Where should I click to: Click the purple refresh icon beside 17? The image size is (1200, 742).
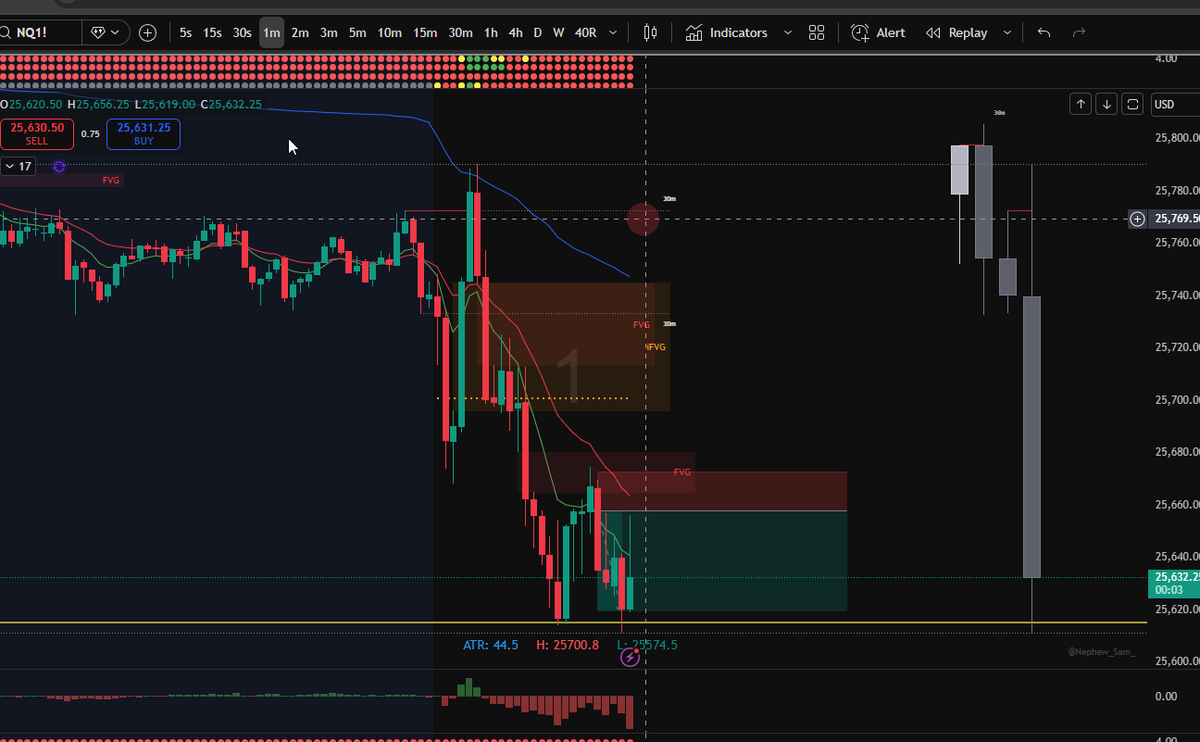59,167
